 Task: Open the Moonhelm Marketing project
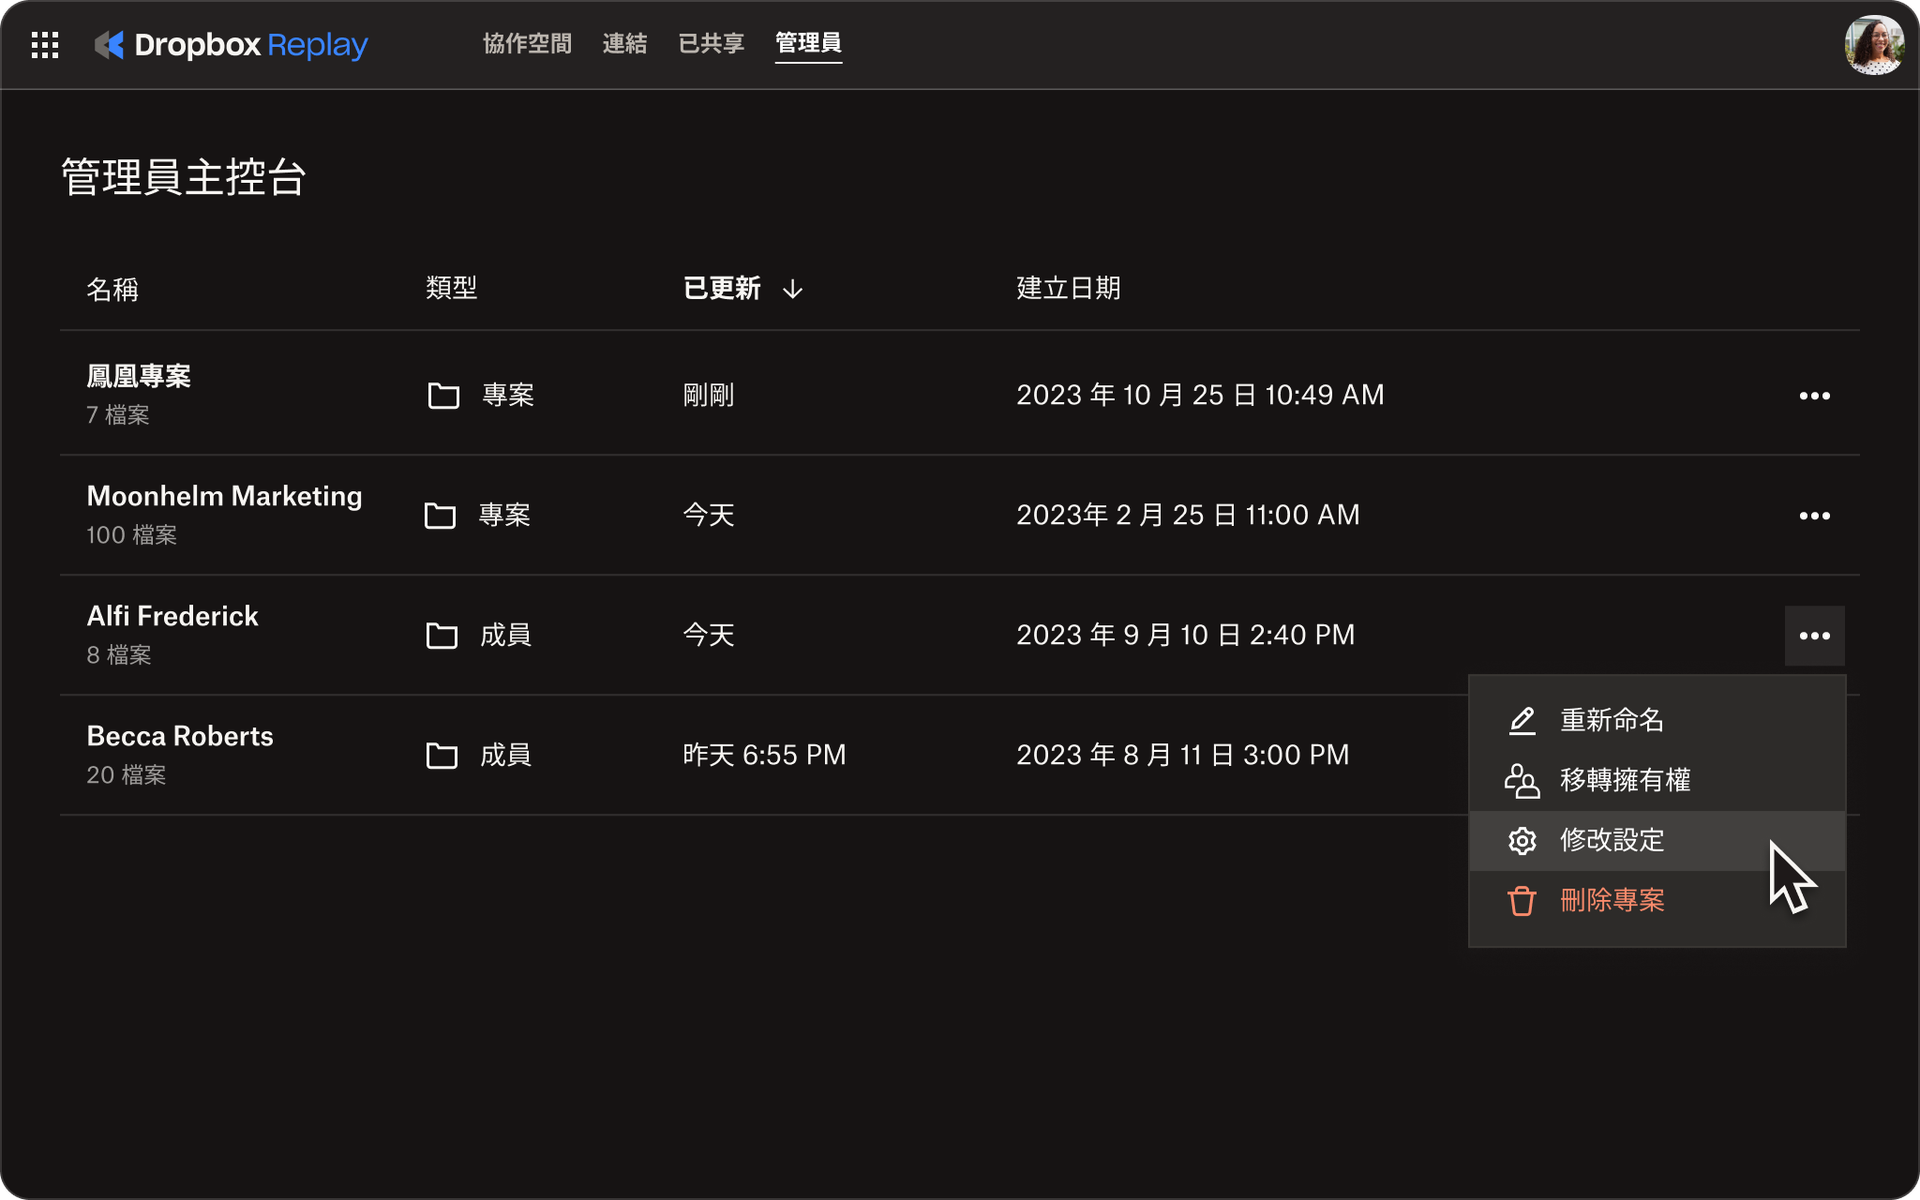coord(224,497)
